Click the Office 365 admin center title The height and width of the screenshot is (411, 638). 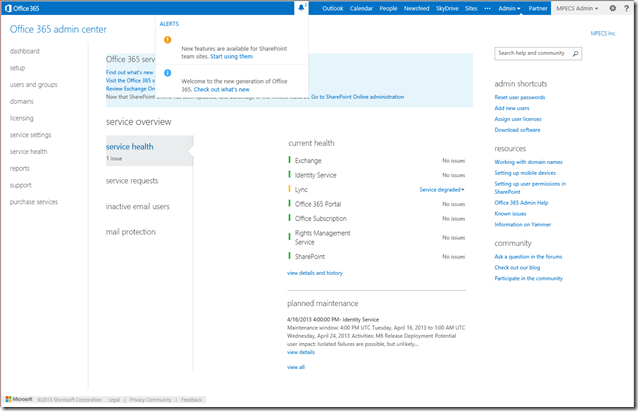click(x=58, y=29)
